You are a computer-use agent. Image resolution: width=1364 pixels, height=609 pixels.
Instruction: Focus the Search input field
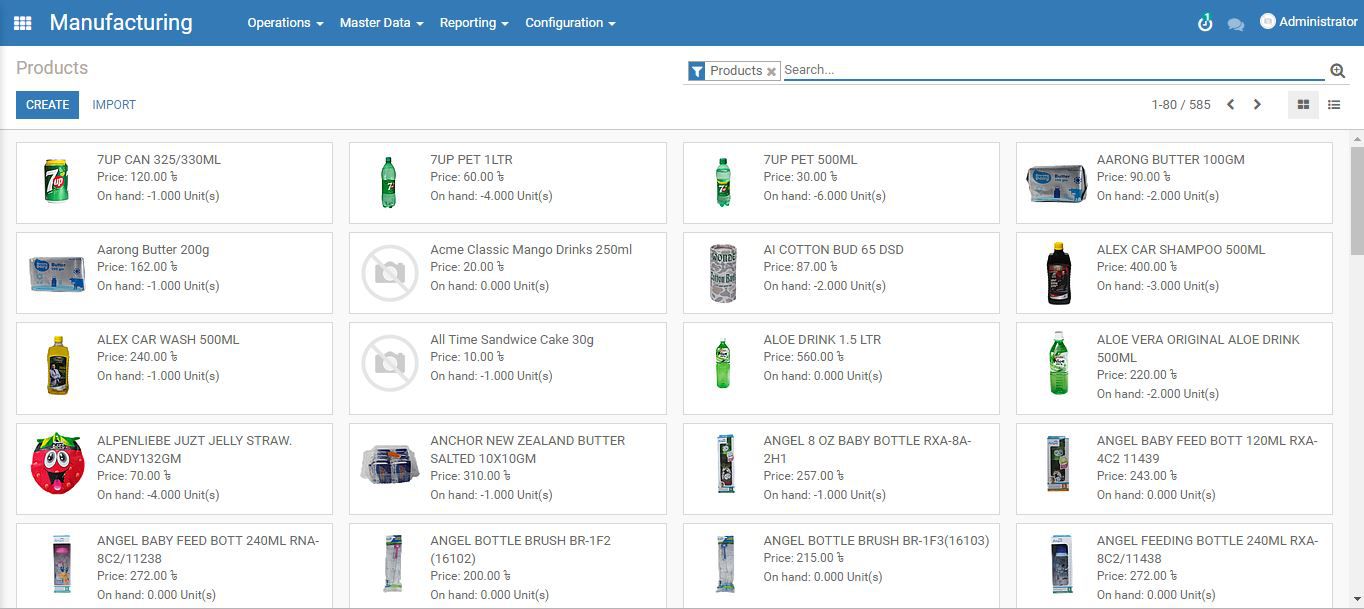click(1054, 70)
